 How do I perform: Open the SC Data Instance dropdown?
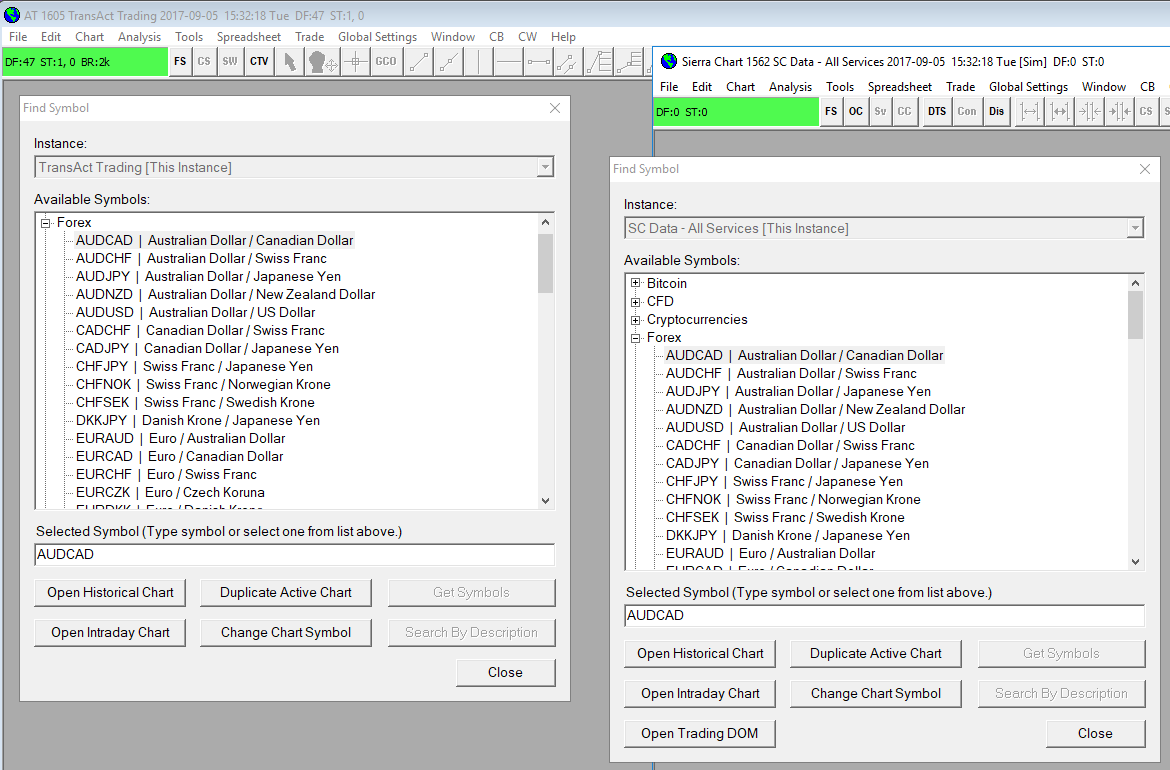(1135, 228)
